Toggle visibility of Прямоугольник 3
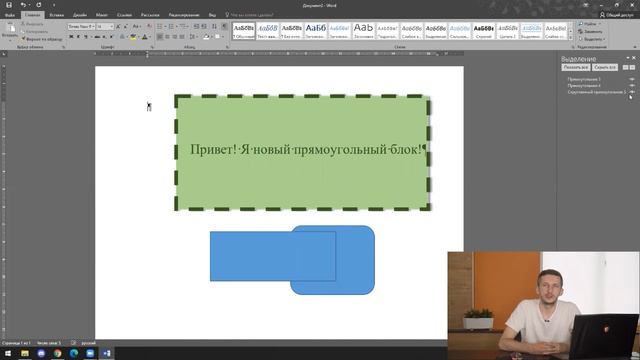Screen dimensions: 640x360 (632, 79)
